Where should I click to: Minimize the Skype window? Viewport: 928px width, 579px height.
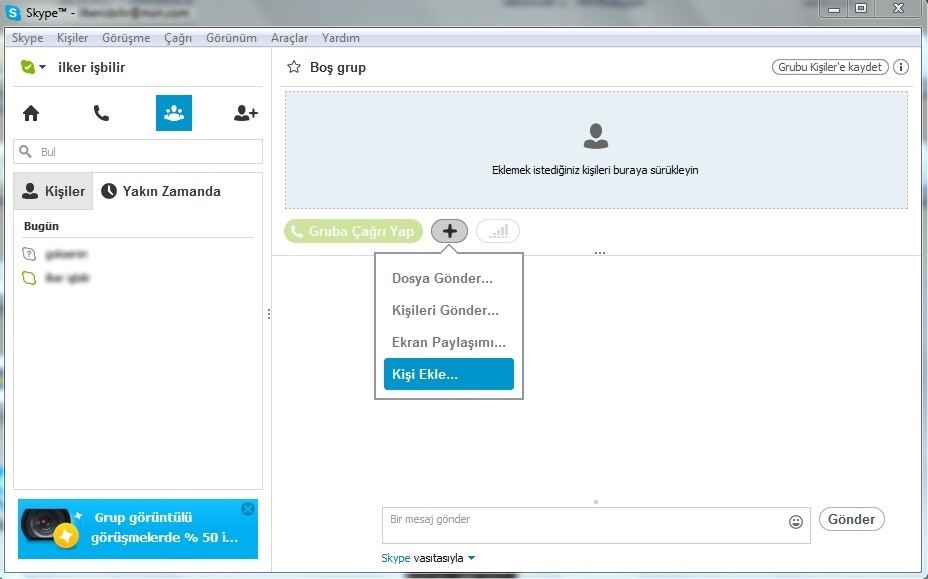[x=834, y=8]
